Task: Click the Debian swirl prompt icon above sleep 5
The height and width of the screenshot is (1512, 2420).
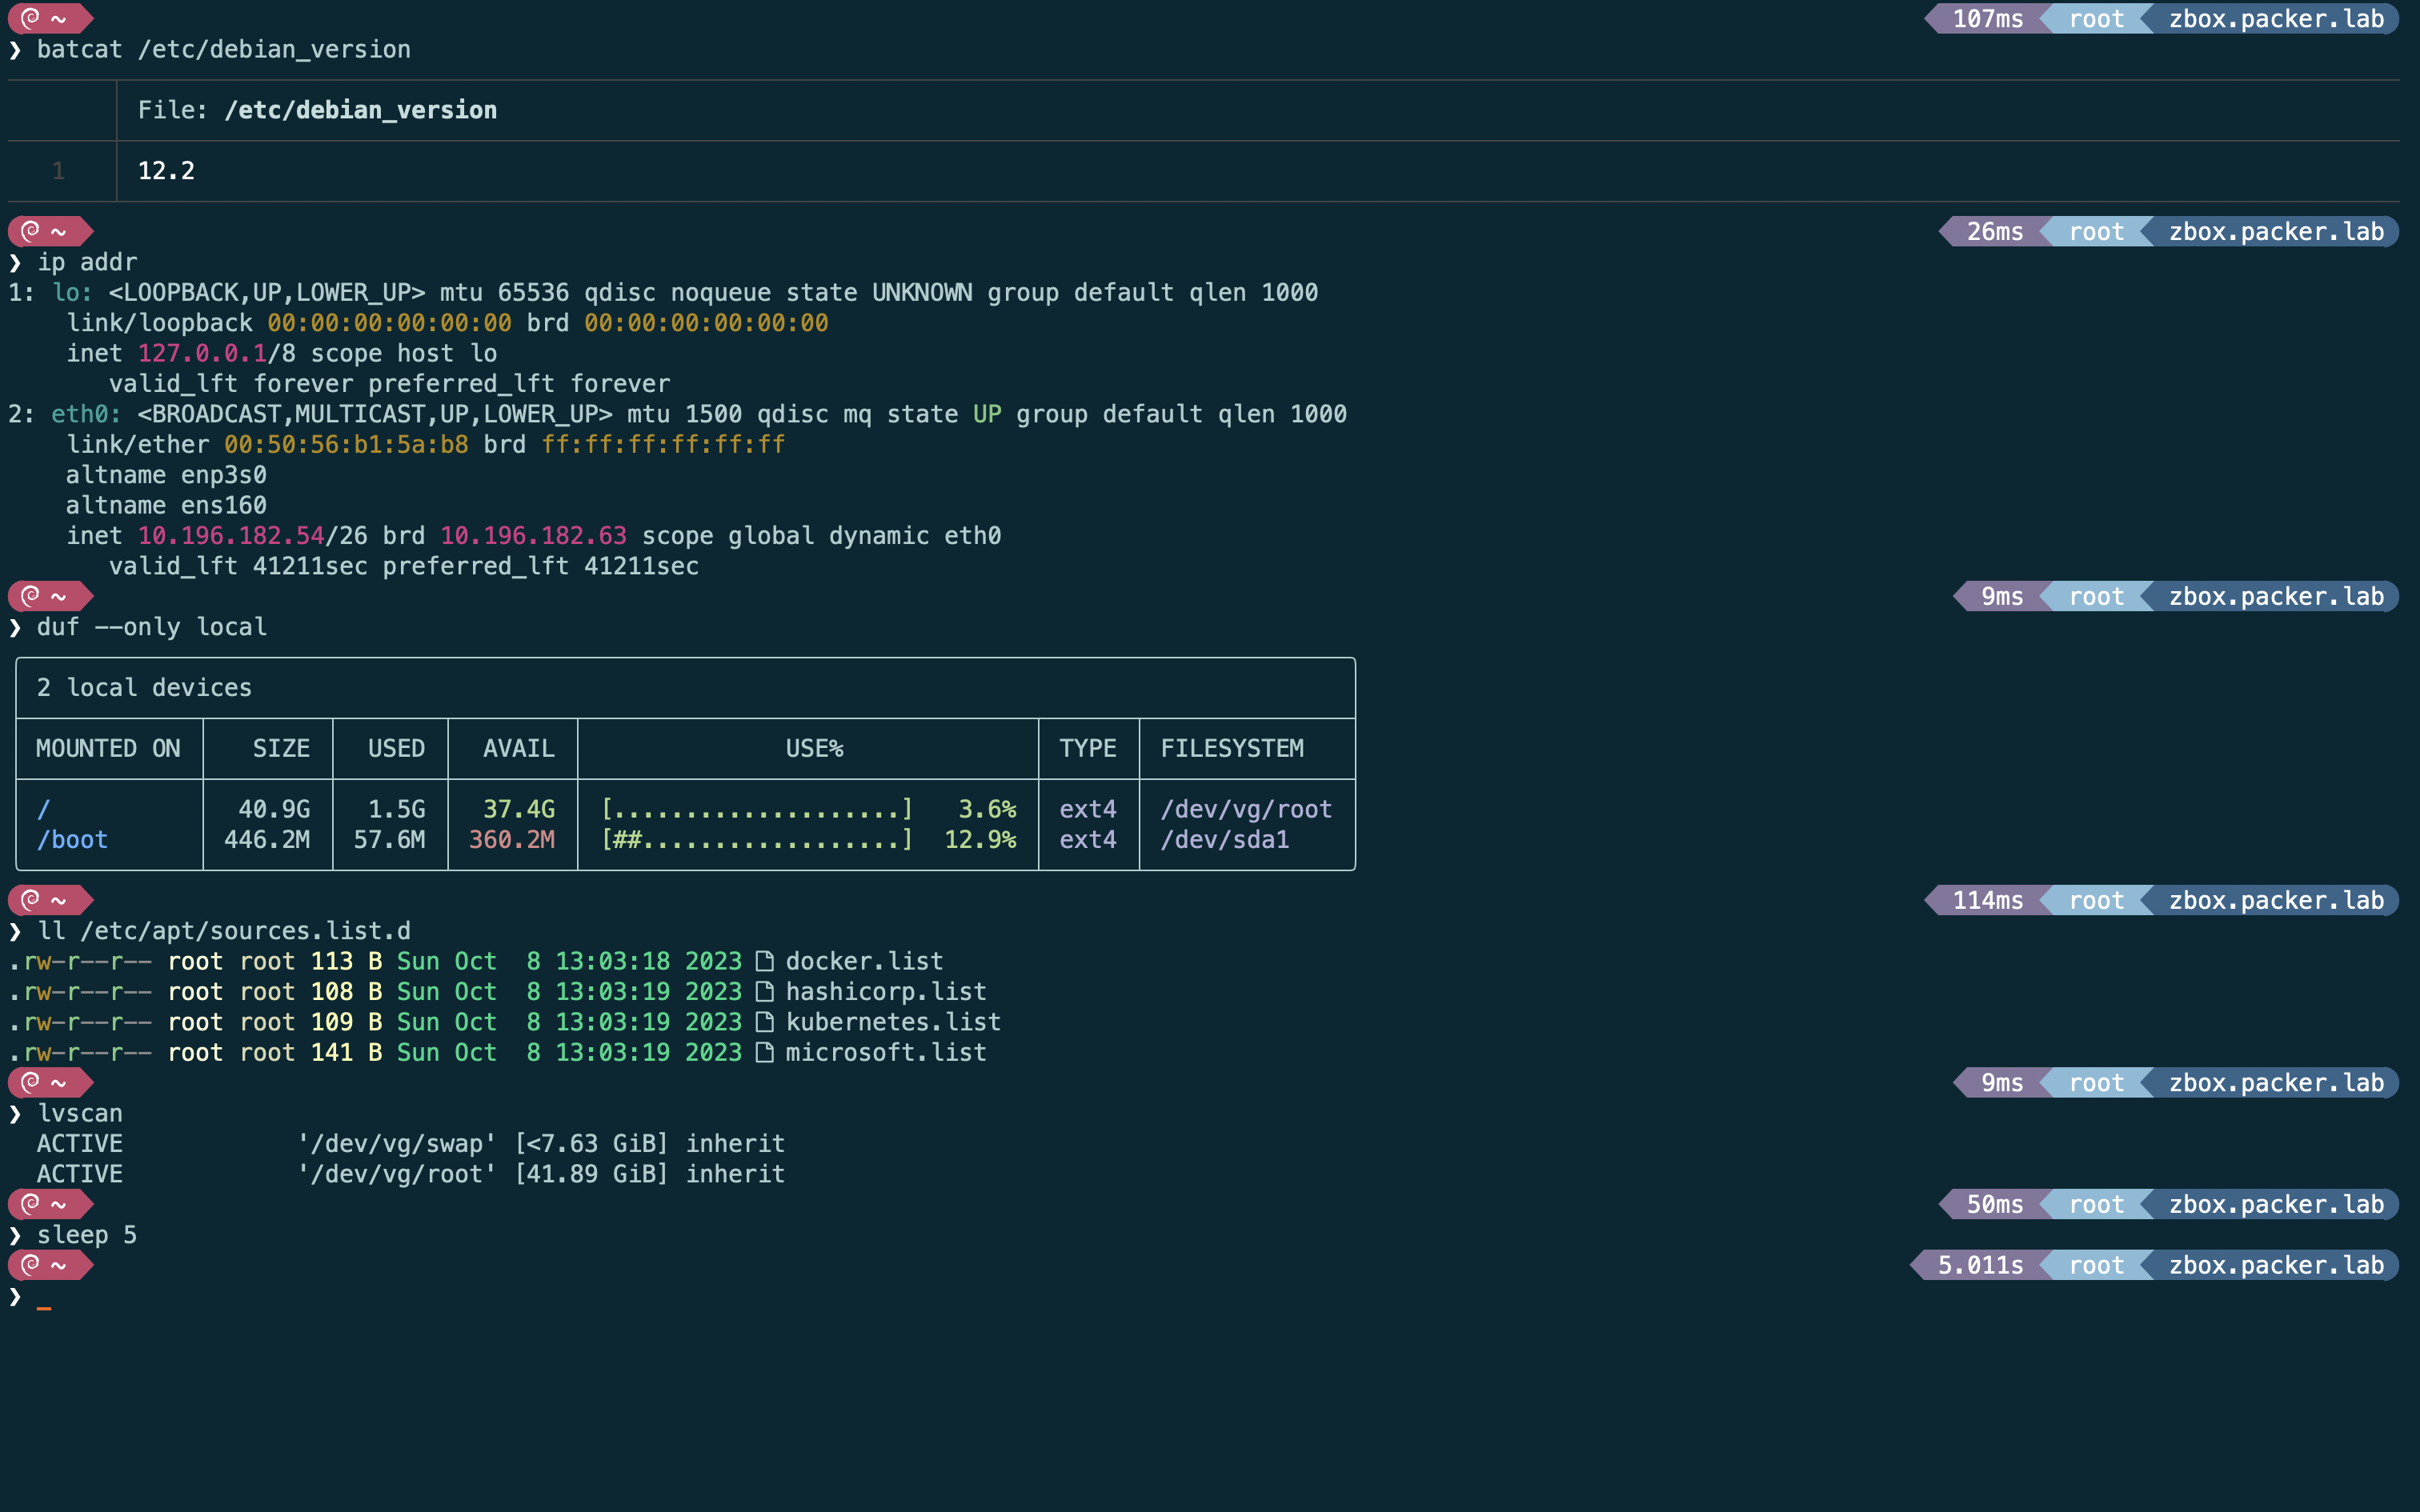Action: click(x=31, y=1204)
